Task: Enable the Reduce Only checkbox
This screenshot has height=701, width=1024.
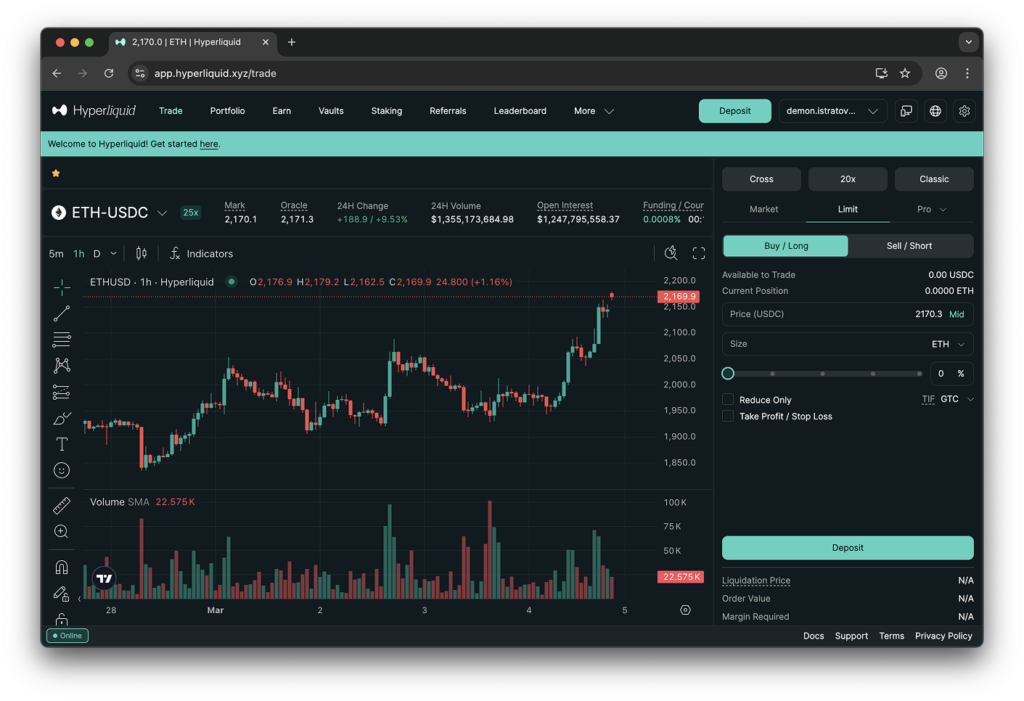Action: [728, 399]
